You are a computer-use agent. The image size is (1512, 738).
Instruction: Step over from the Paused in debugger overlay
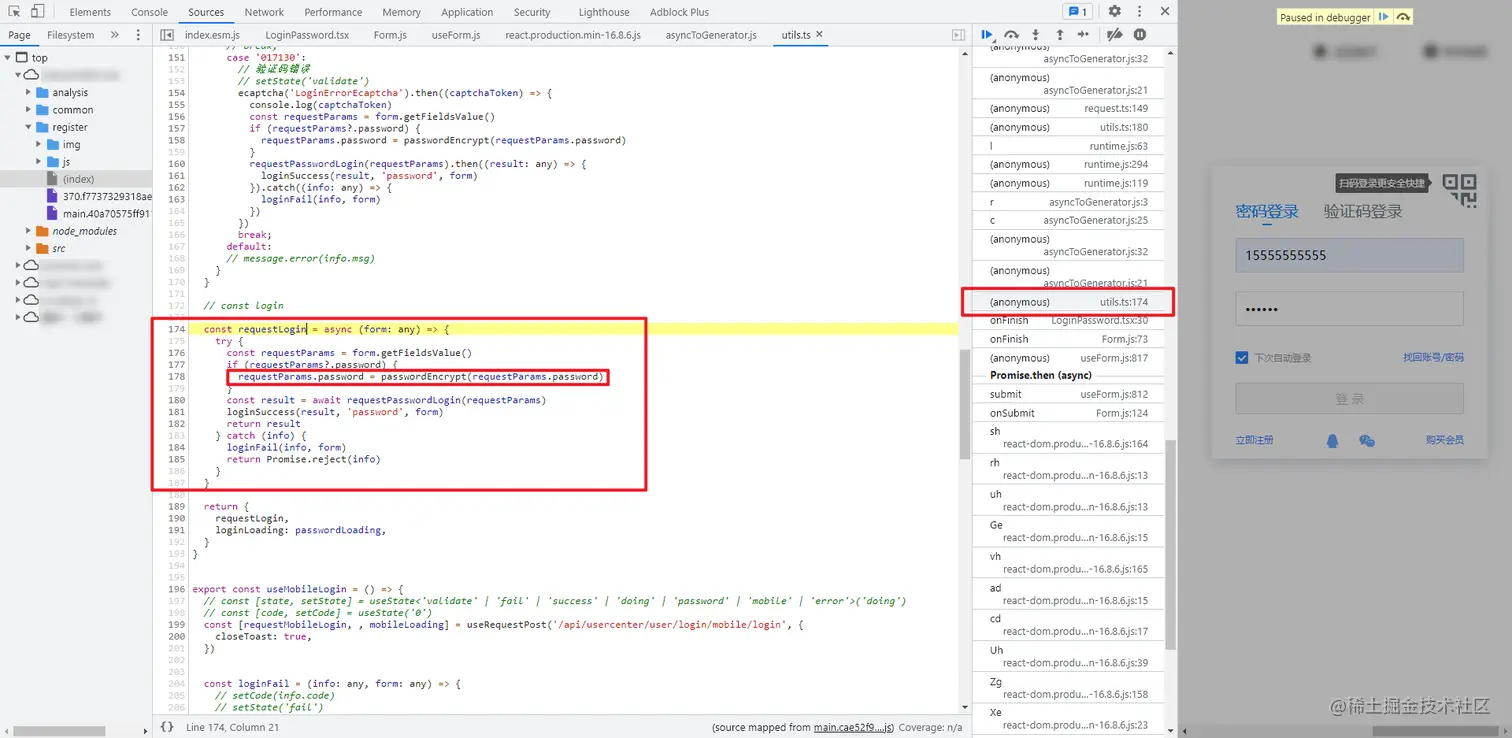[x=1403, y=17]
